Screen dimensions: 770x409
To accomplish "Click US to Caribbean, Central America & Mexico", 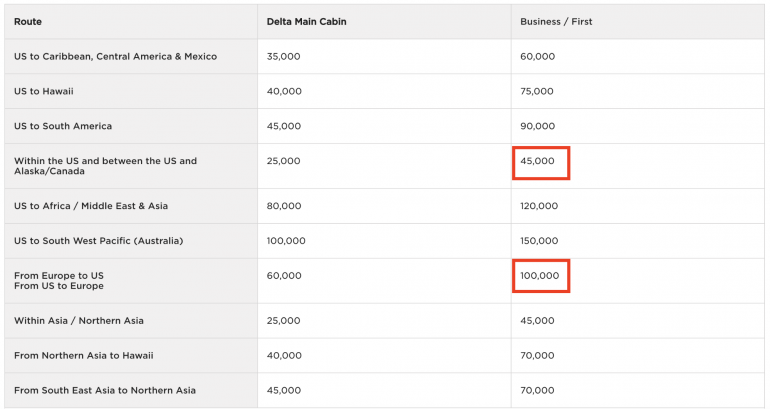I will point(115,56).
